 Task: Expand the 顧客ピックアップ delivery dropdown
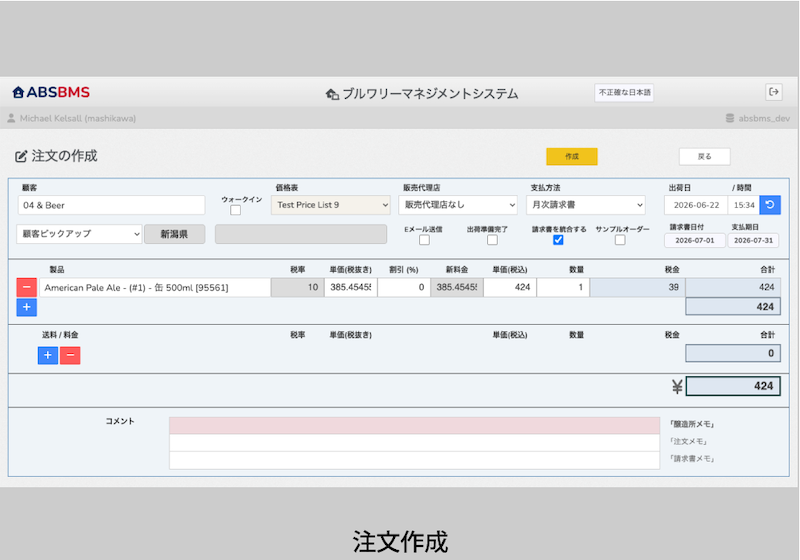tap(79, 234)
